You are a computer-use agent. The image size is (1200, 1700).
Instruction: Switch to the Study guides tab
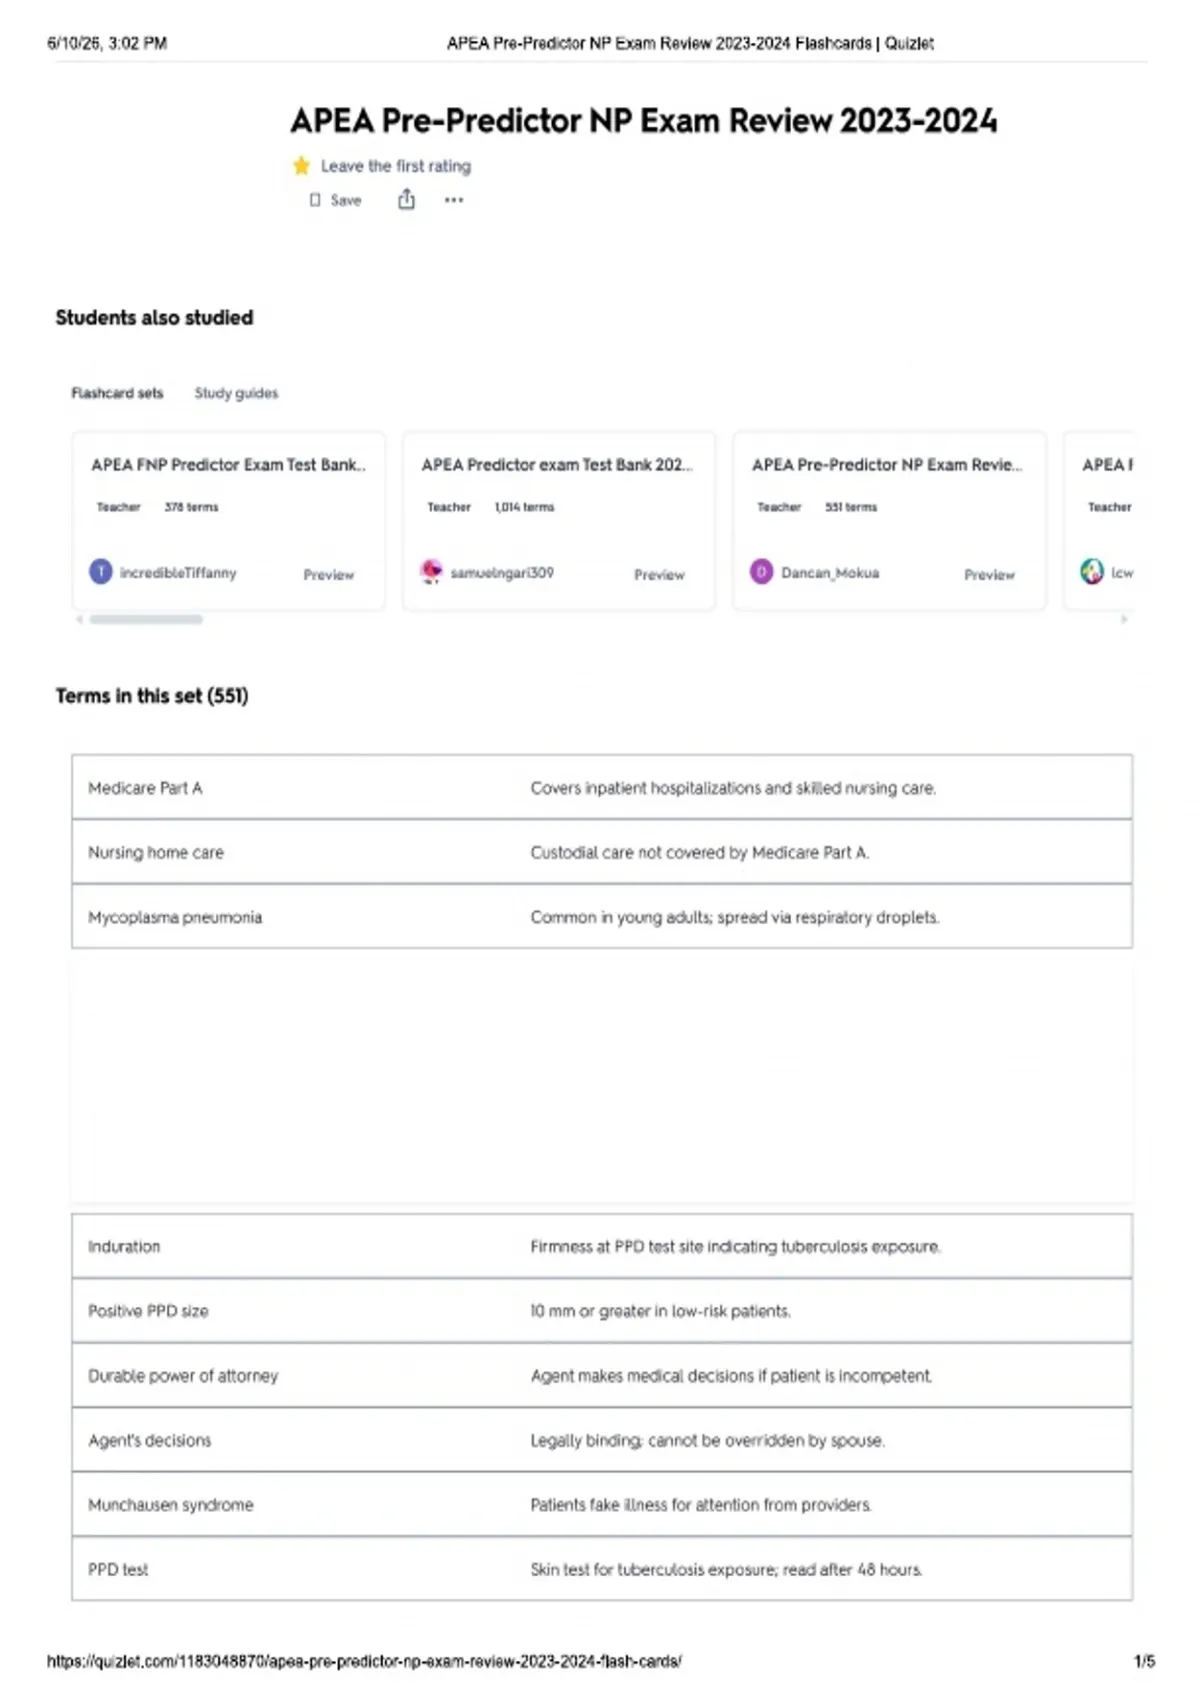click(x=236, y=393)
